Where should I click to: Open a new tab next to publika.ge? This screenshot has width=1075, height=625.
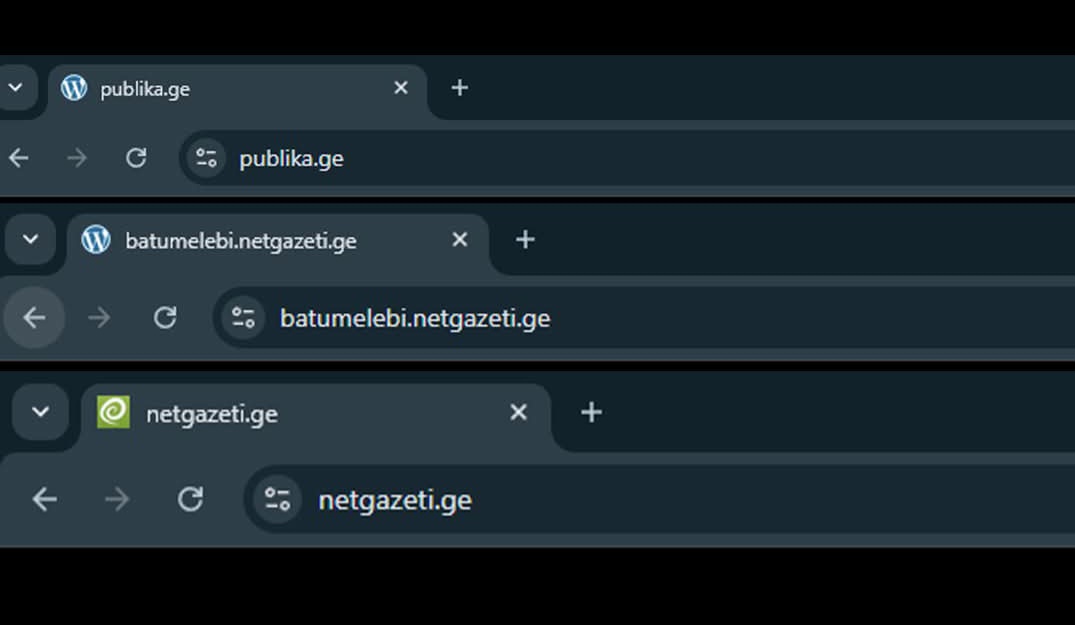459,88
